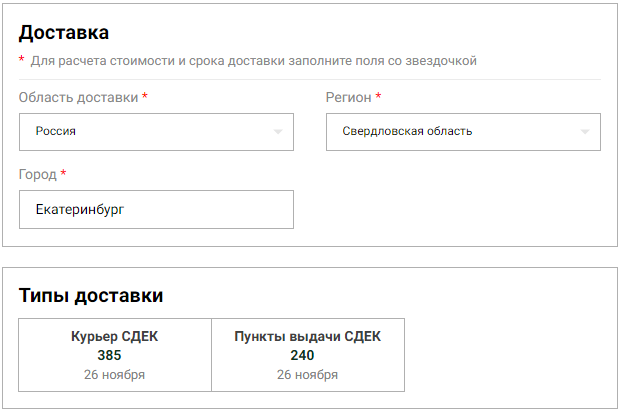Click the Регион field label
This screenshot has width=622, height=413.
click(348, 97)
